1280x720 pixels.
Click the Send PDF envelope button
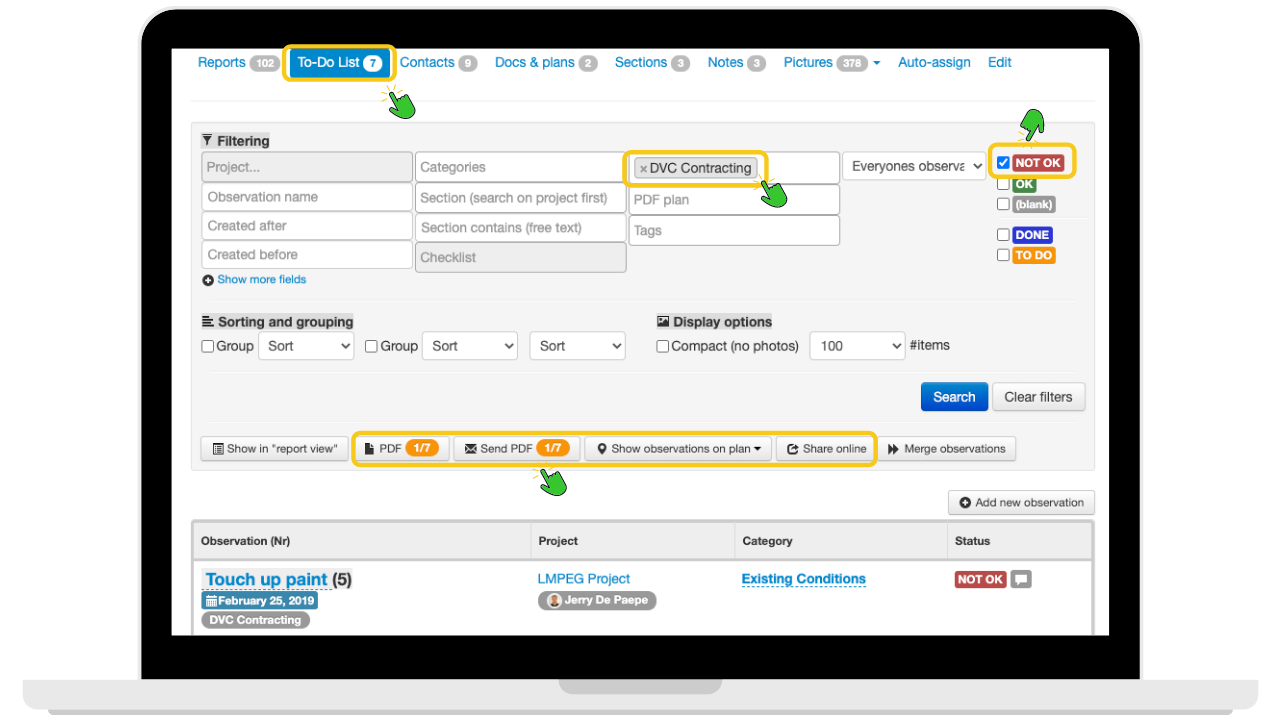(x=516, y=449)
